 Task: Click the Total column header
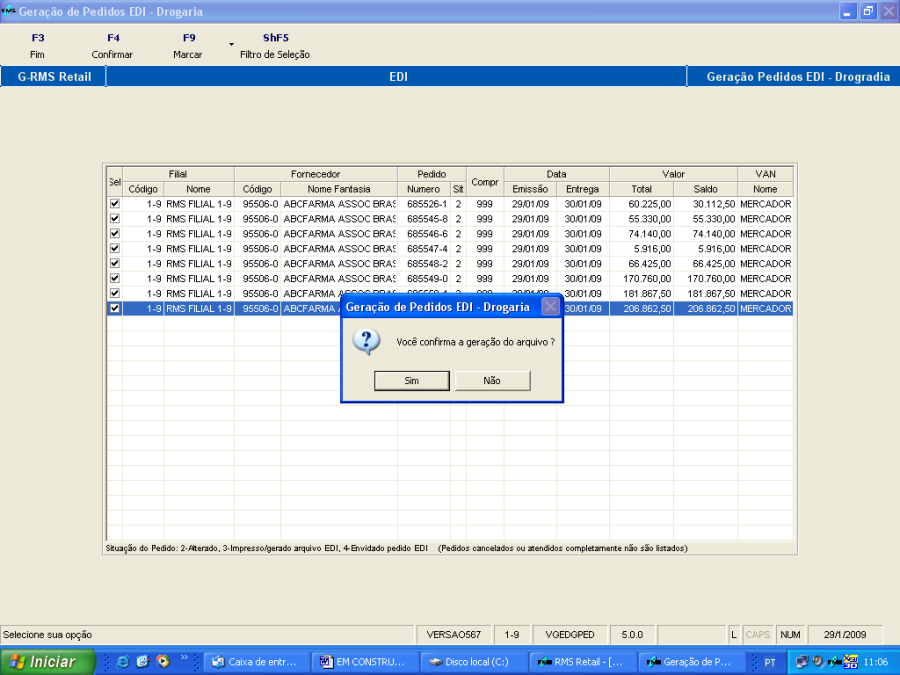[641, 189]
